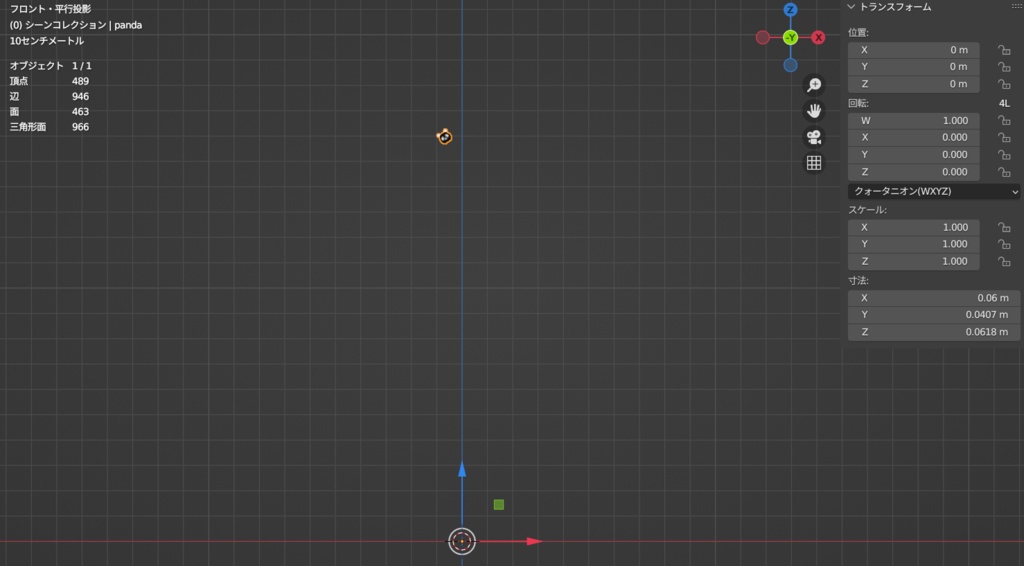Screen dimensions: 1024x566
Task: Click the 回転: section label
Action: pos(858,103)
